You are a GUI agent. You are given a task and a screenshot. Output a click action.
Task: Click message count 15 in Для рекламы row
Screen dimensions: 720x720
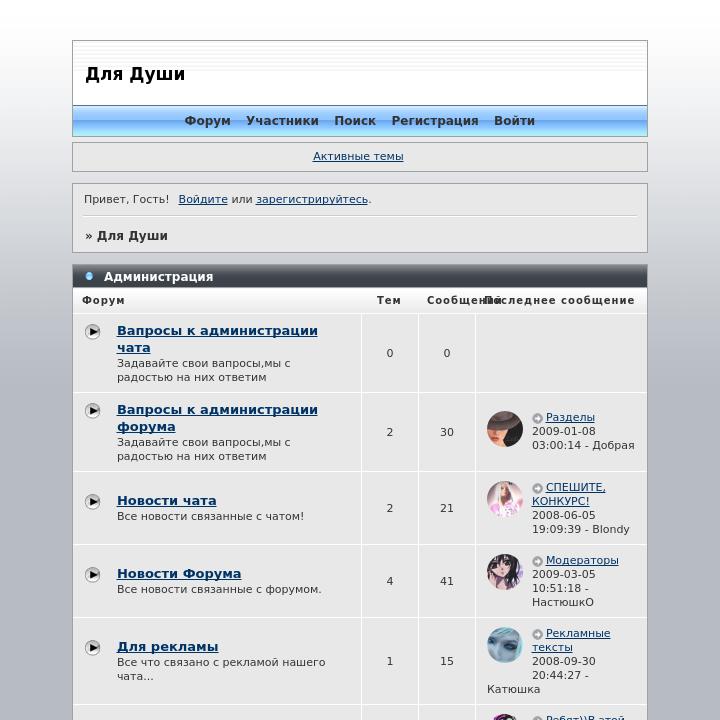(x=447, y=661)
